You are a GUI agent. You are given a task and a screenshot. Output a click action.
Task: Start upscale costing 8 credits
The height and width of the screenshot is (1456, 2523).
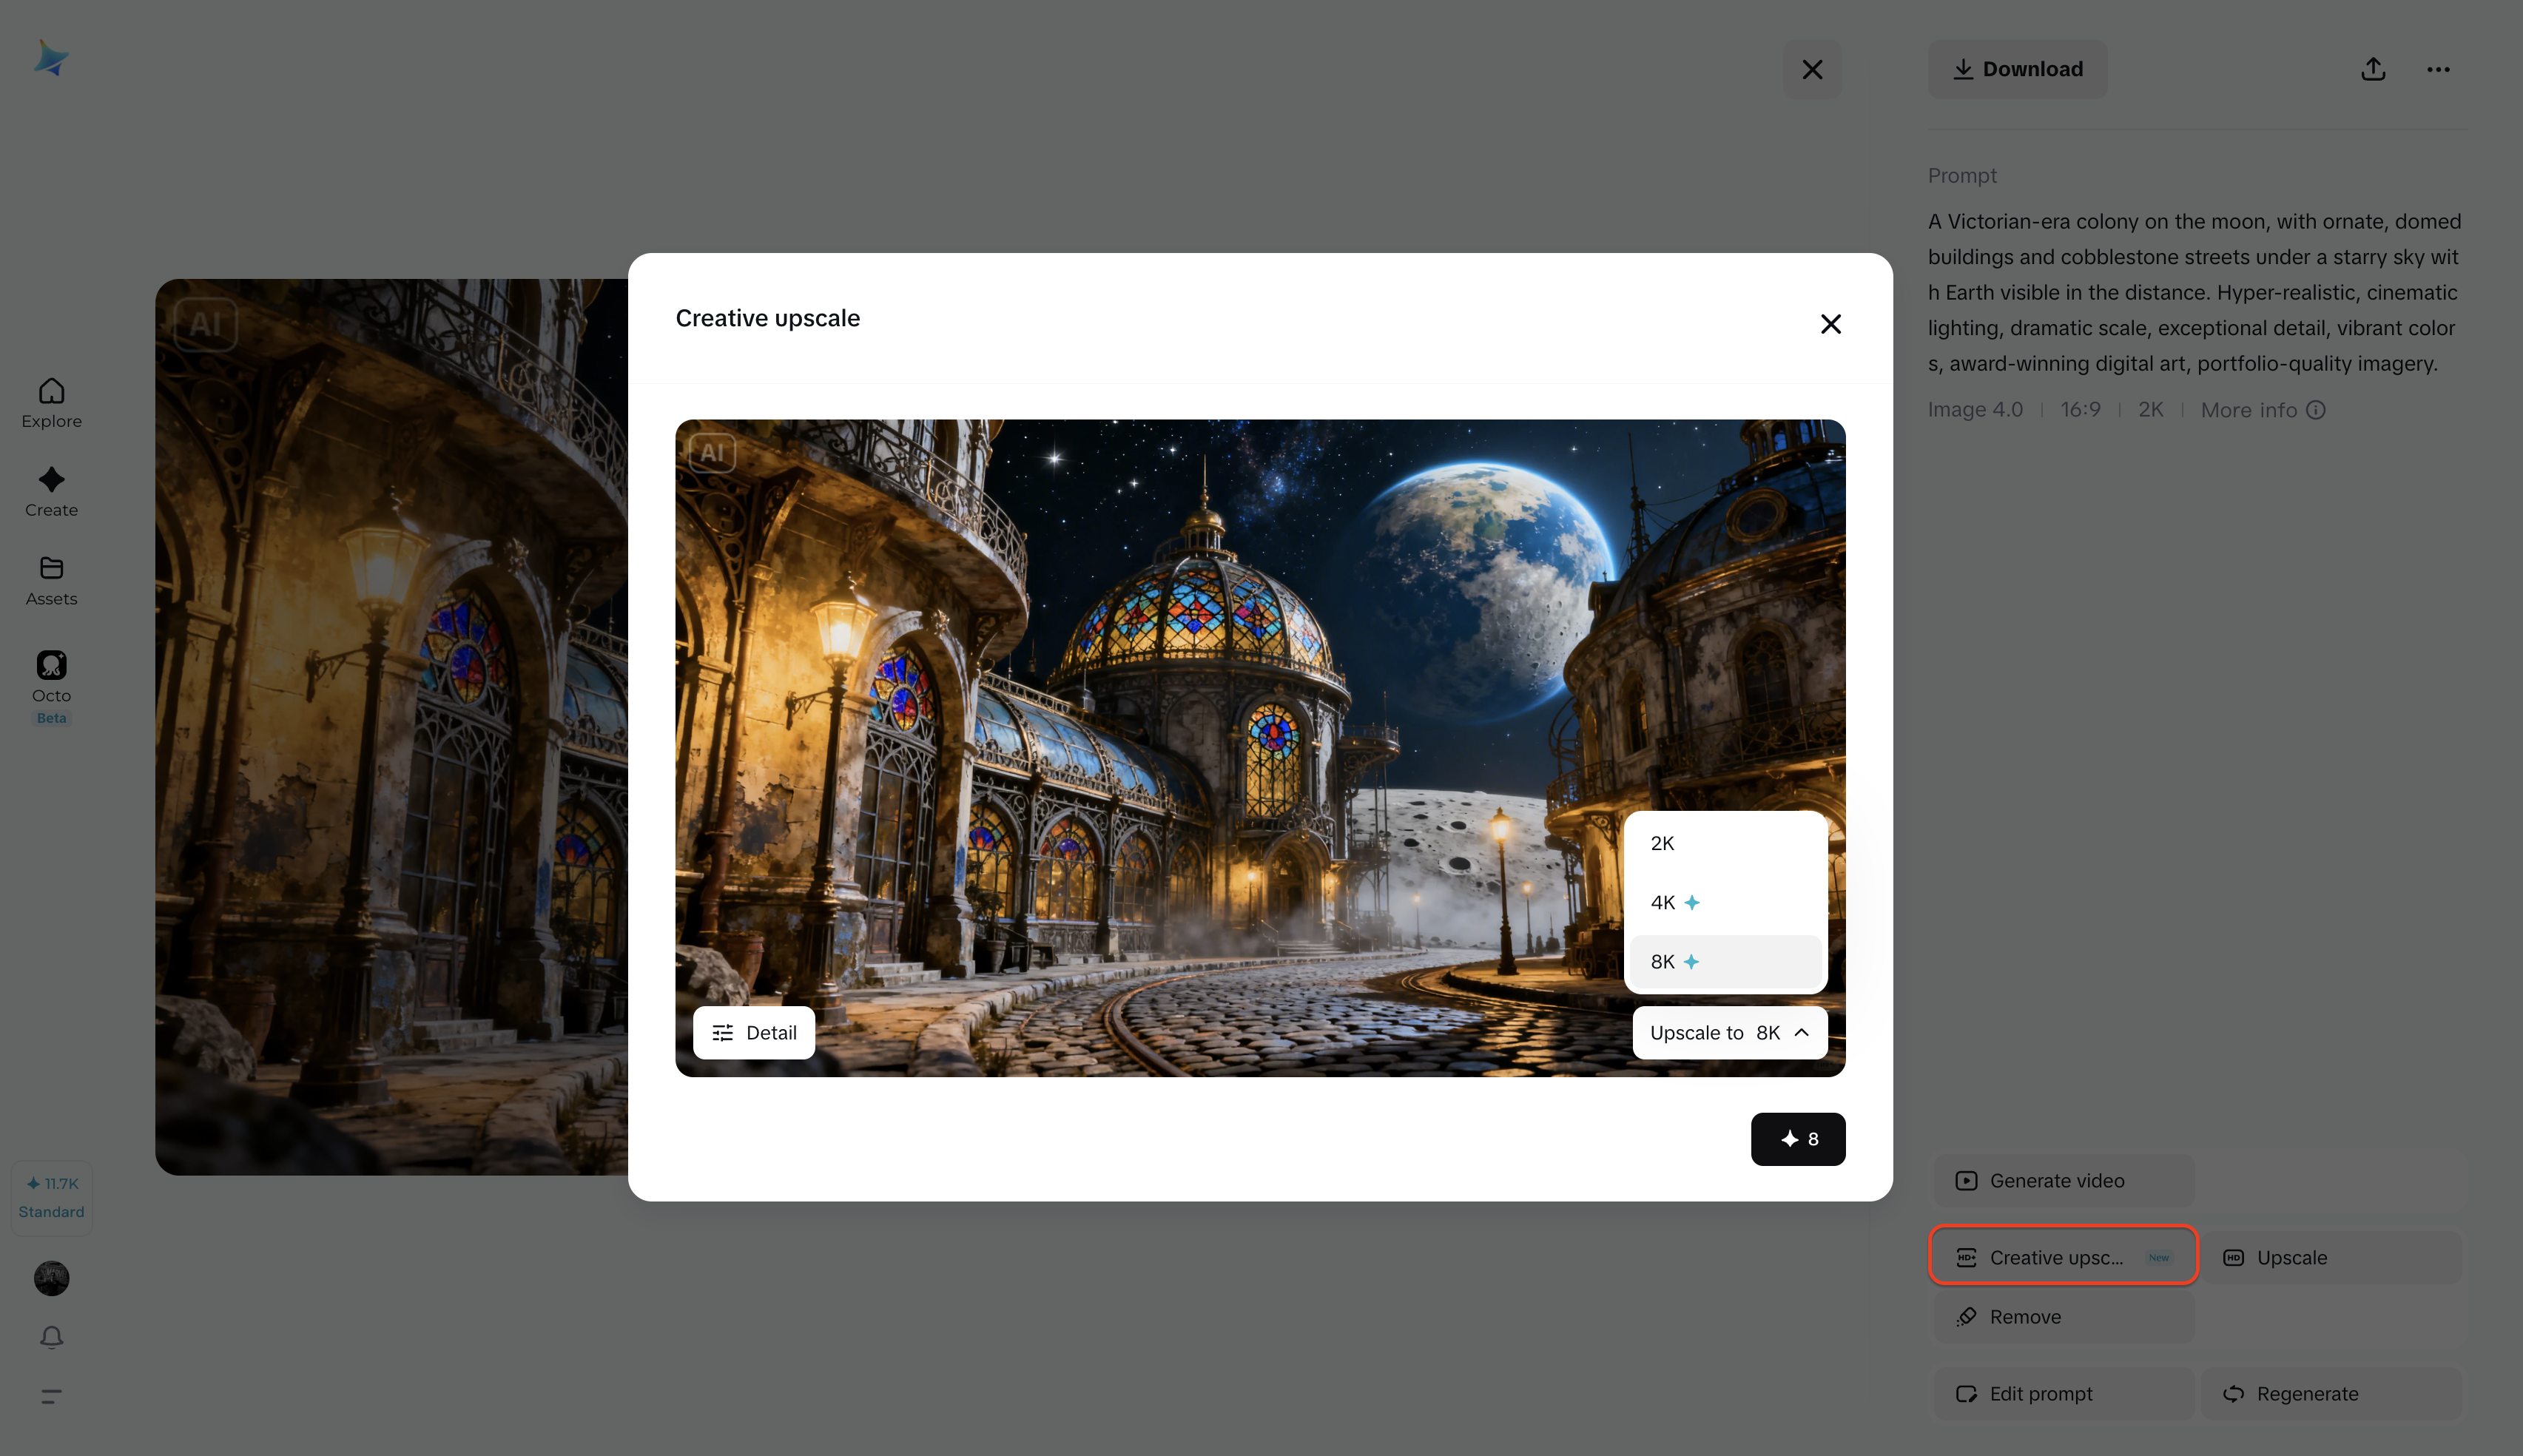click(1798, 1139)
